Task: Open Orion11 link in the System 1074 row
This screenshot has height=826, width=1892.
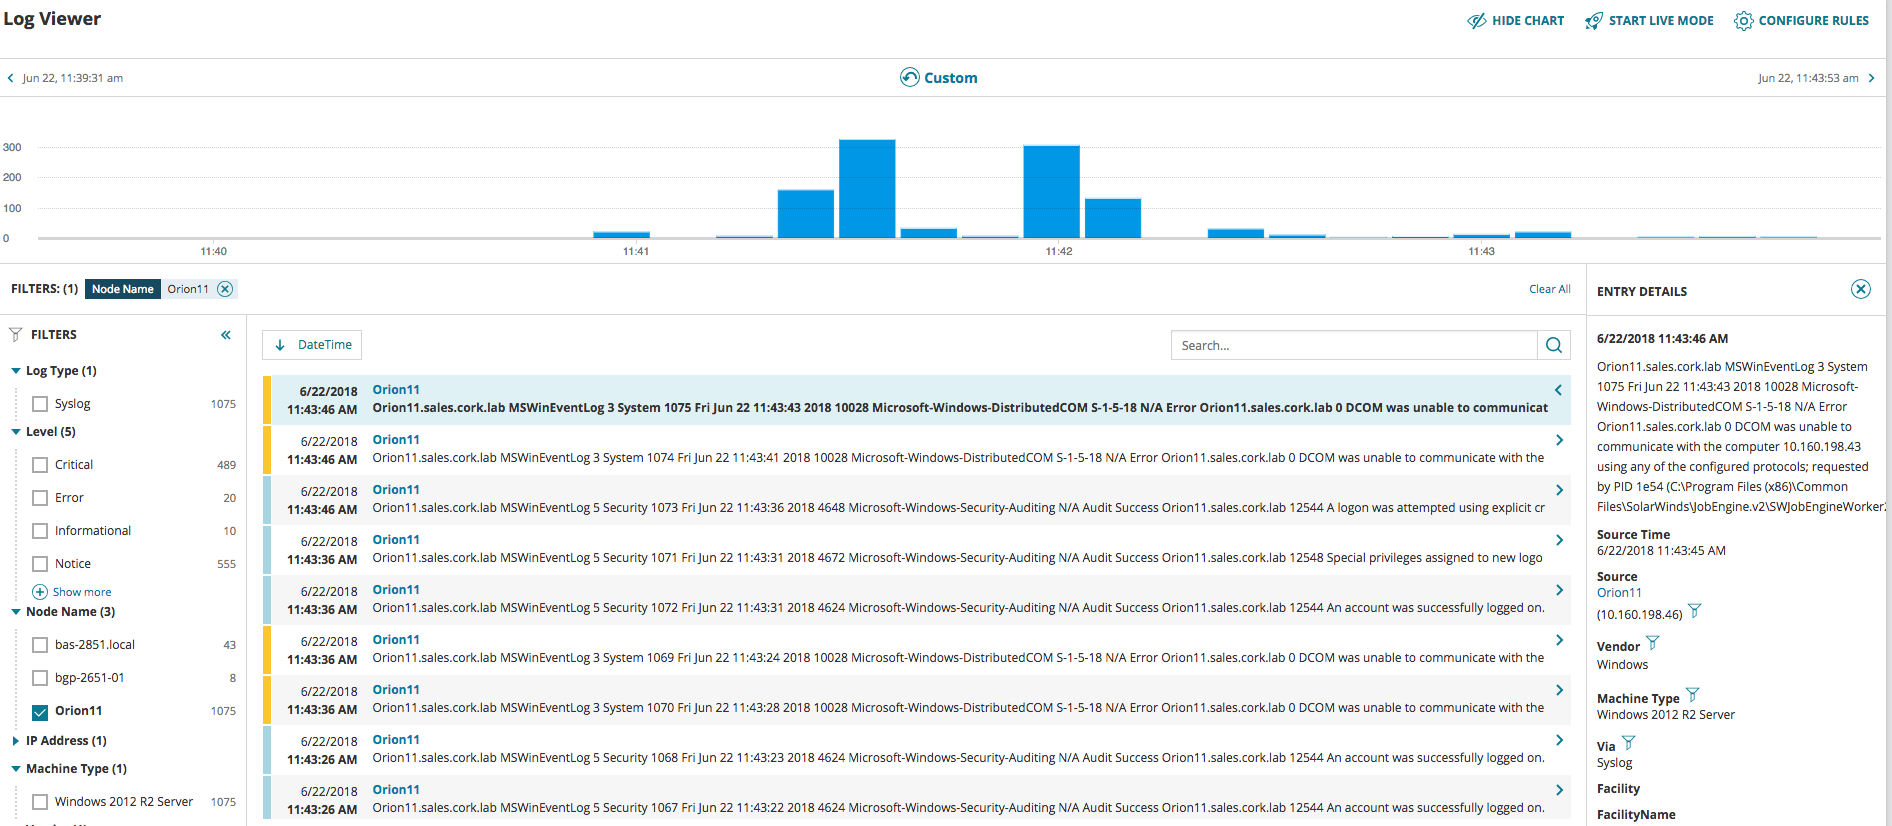Action: [396, 440]
